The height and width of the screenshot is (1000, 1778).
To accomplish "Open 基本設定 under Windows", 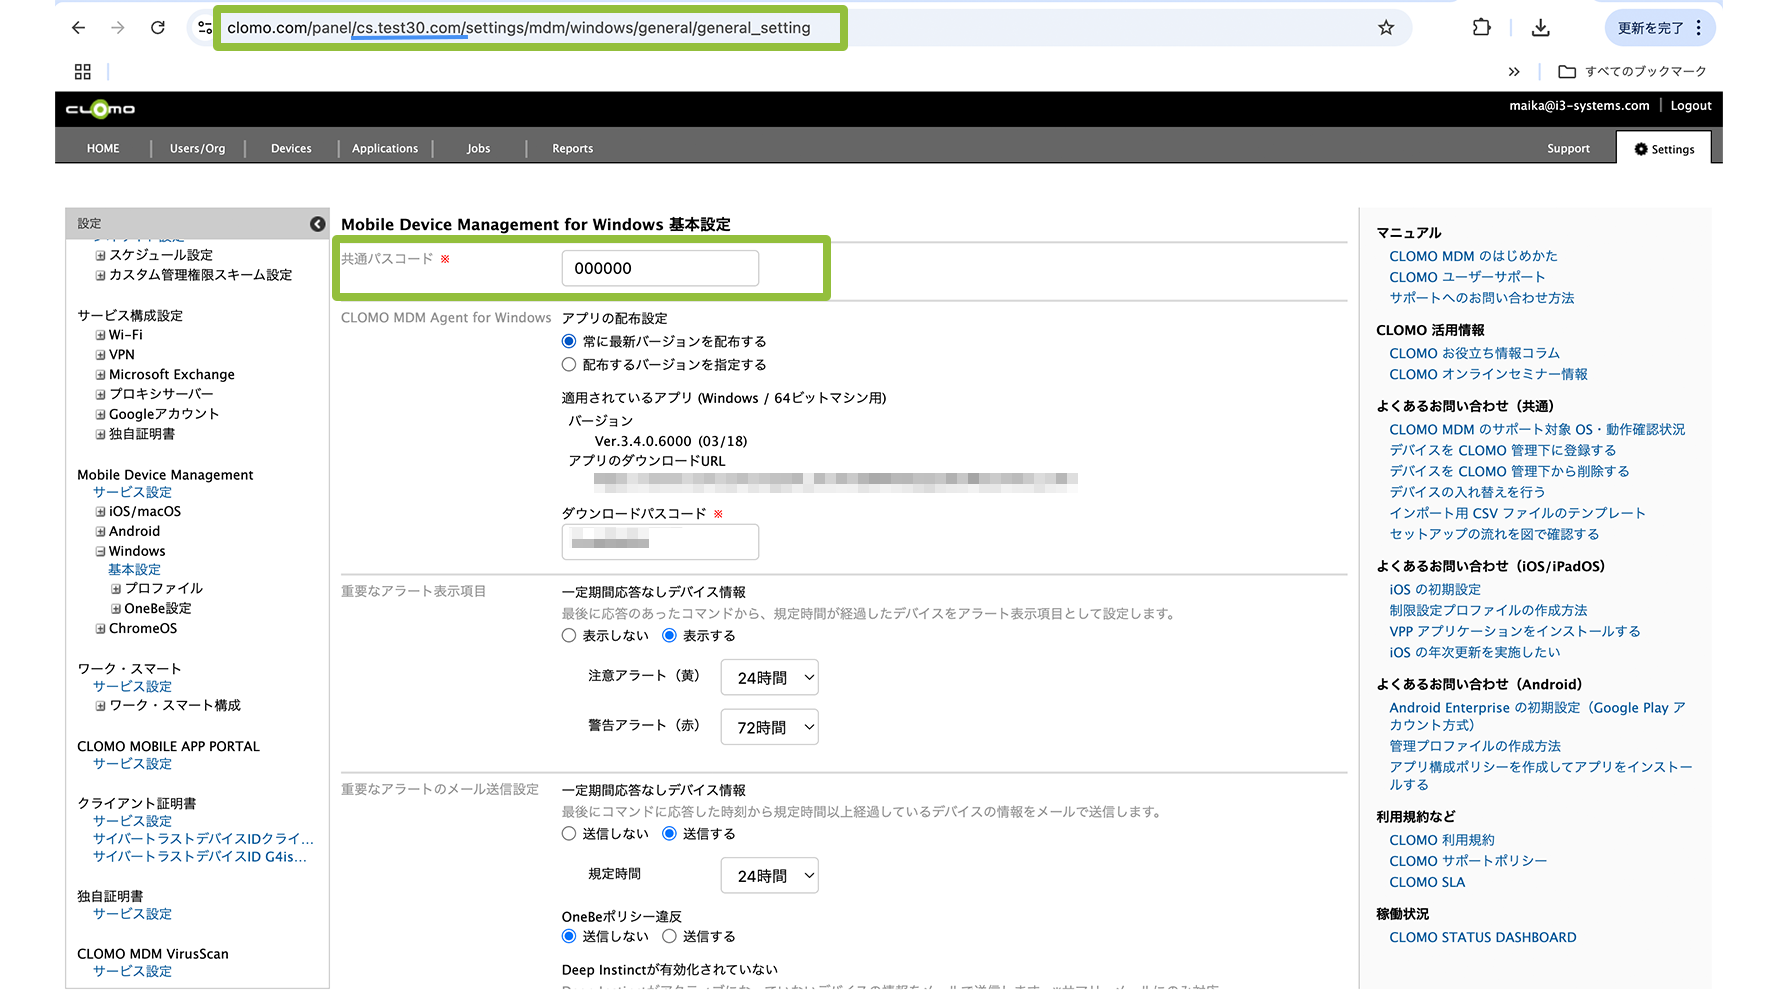I will [x=134, y=569].
